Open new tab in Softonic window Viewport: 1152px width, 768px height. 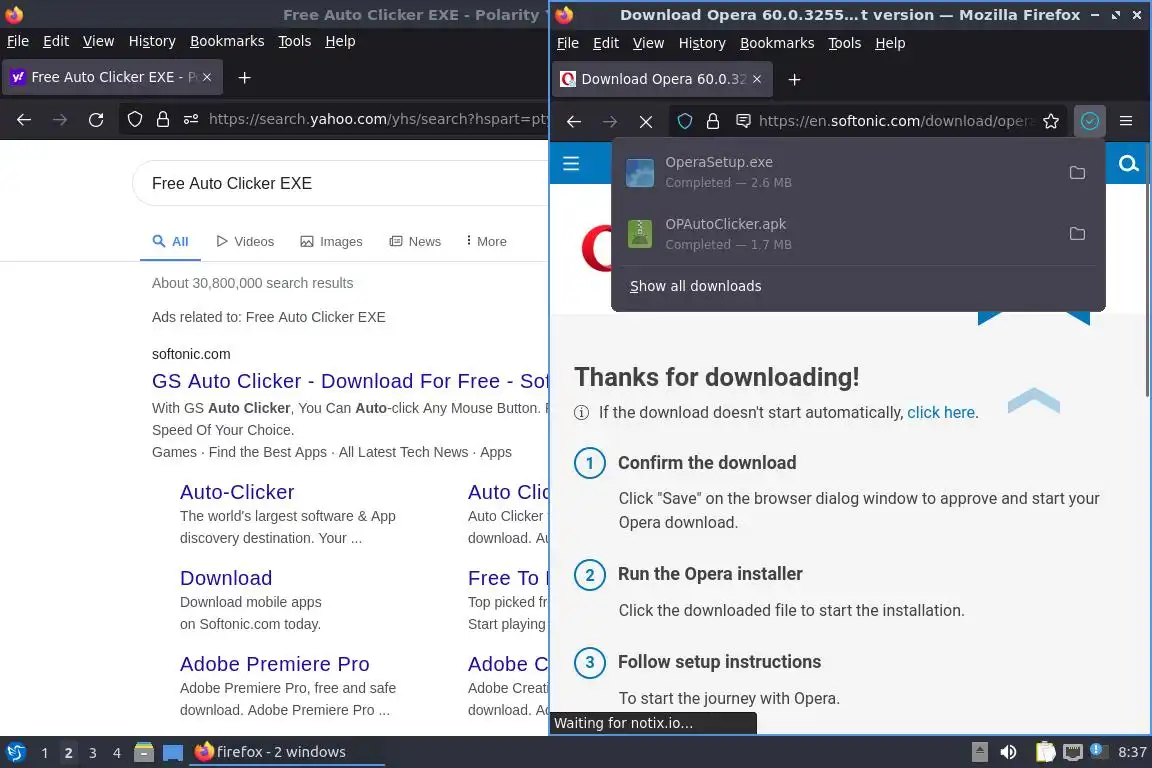pyautogui.click(x=794, y=79)
